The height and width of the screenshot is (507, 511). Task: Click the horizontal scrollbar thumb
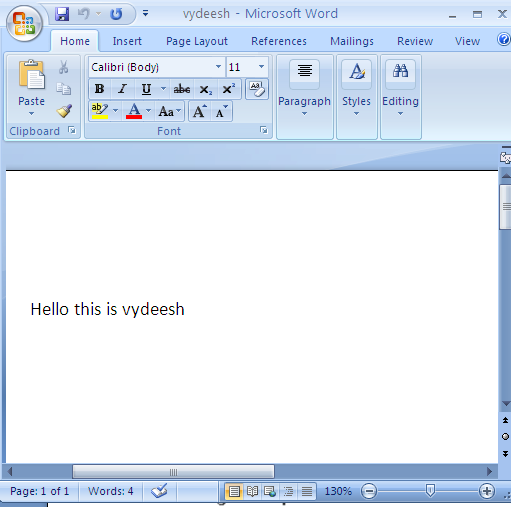coord(173,472)
